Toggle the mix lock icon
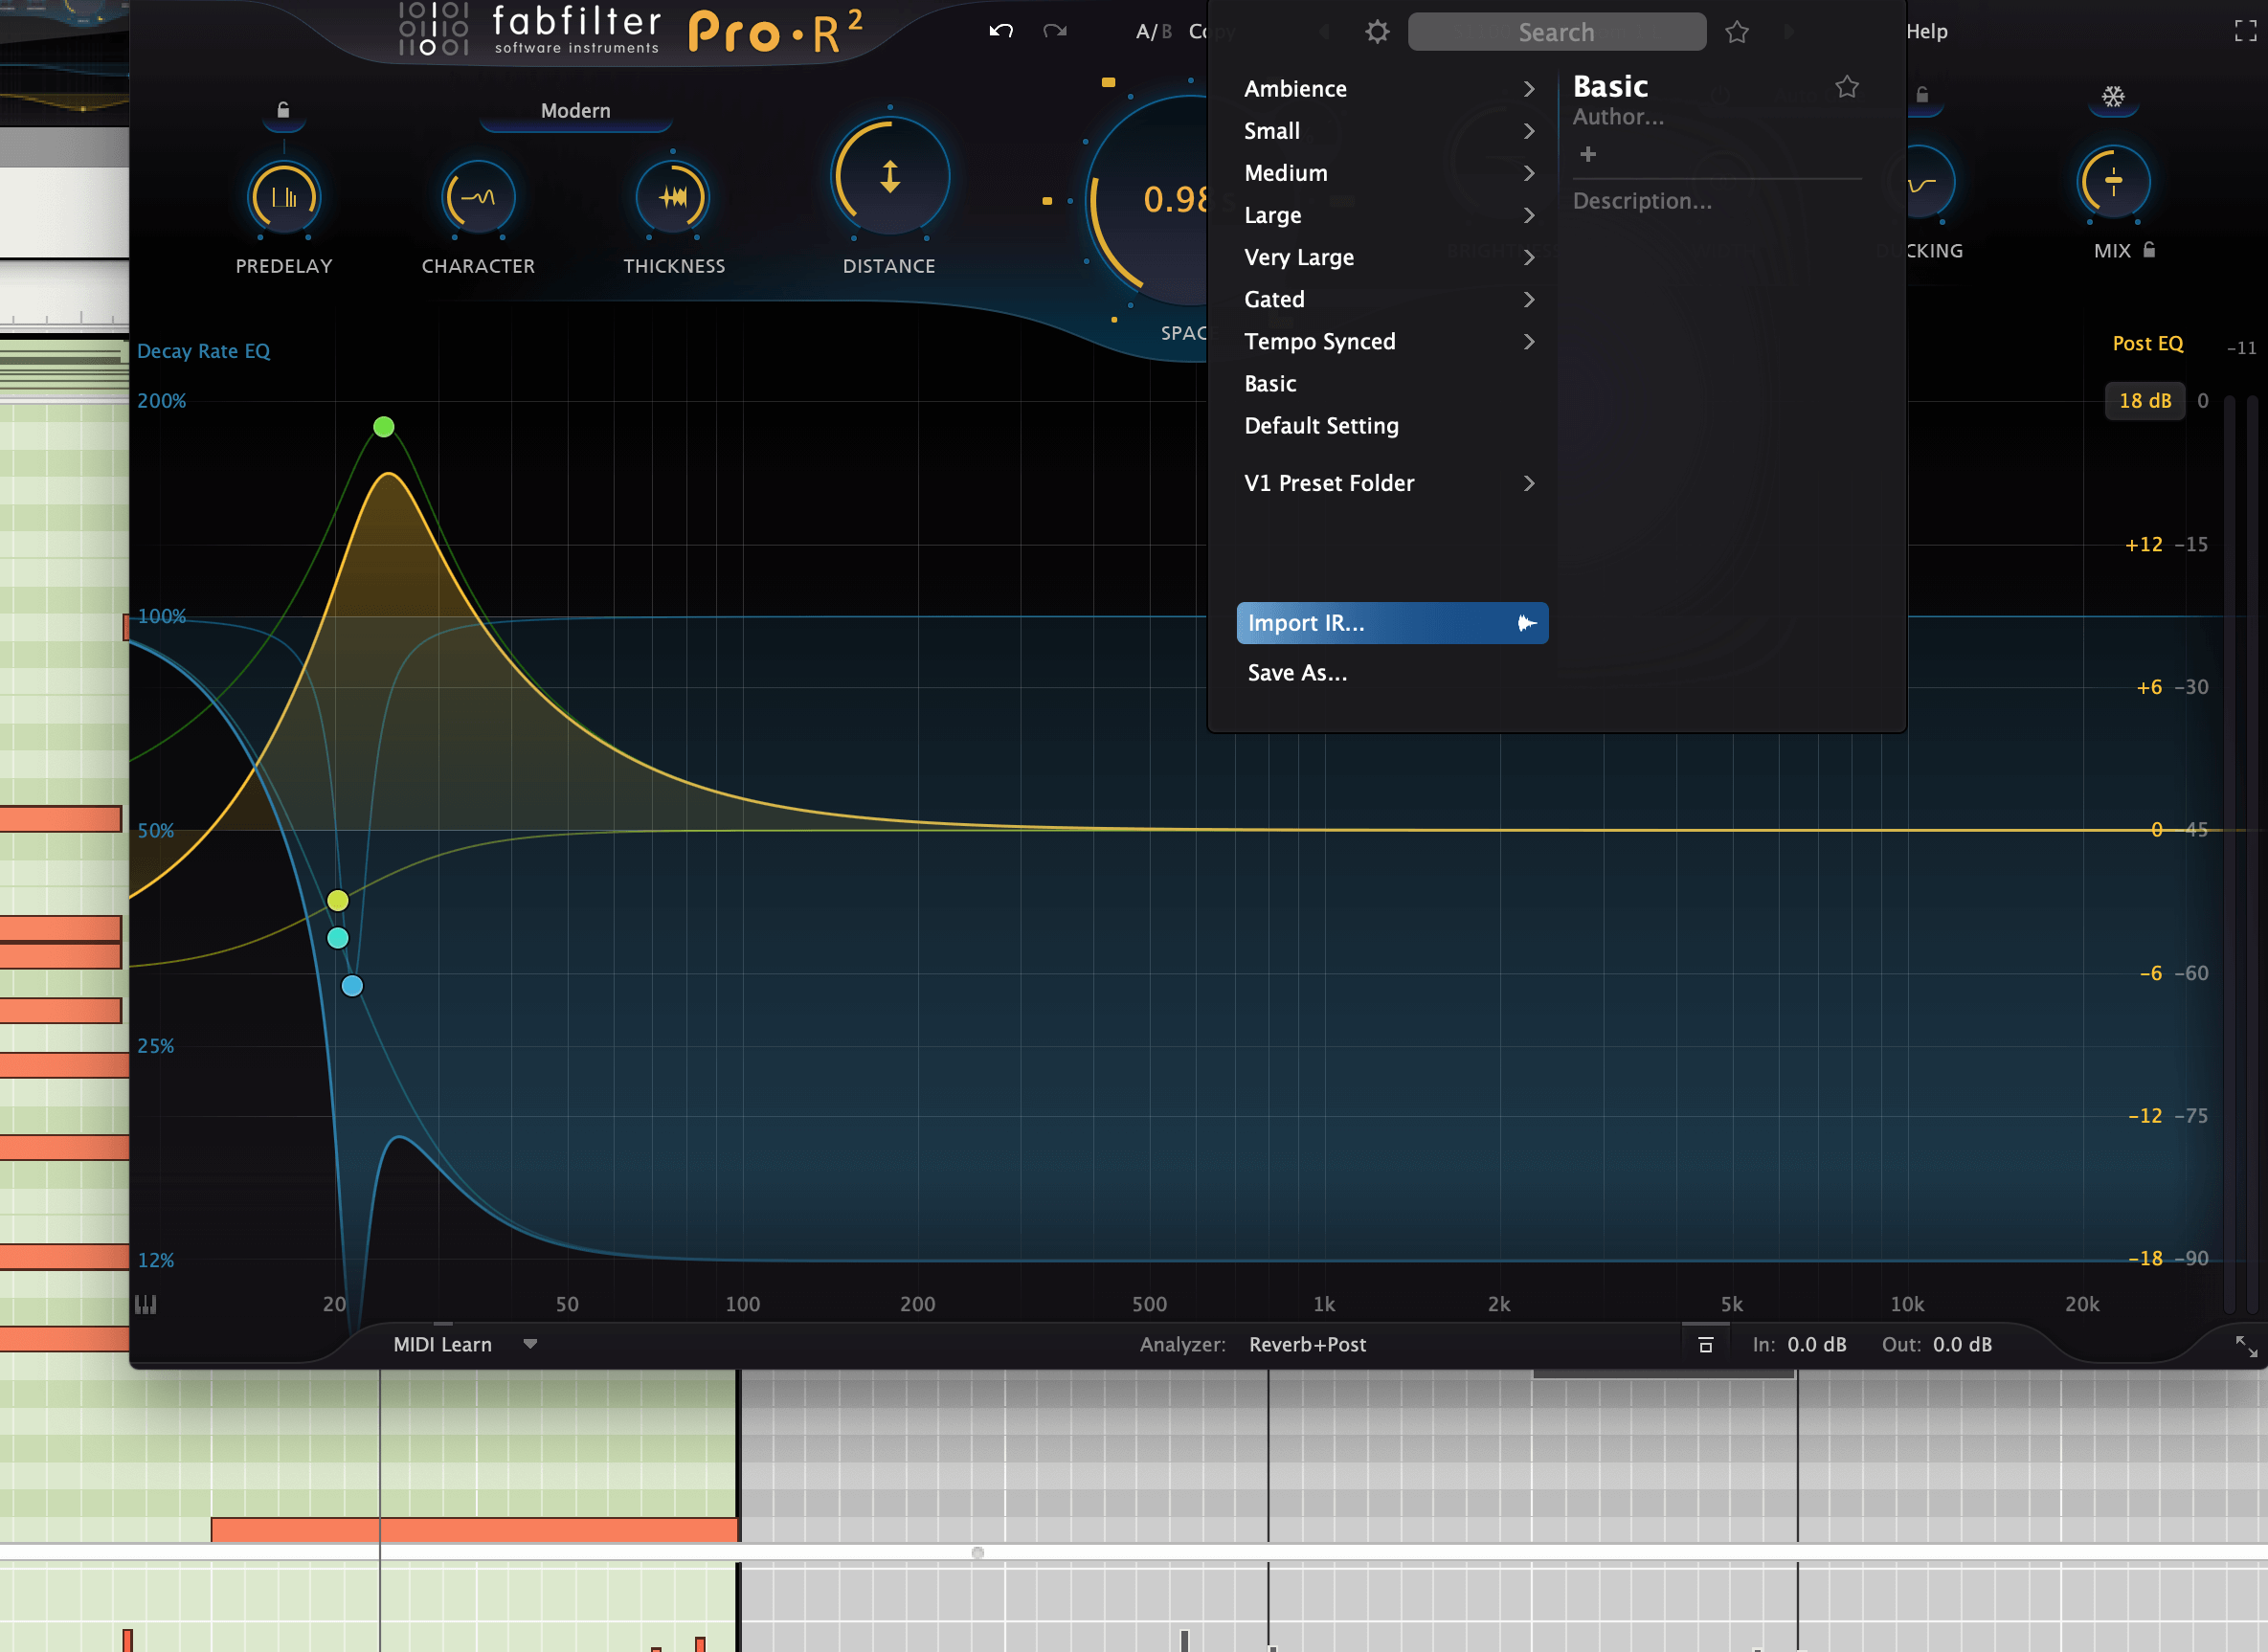2268x1652 pixels. pos(2149,250)
